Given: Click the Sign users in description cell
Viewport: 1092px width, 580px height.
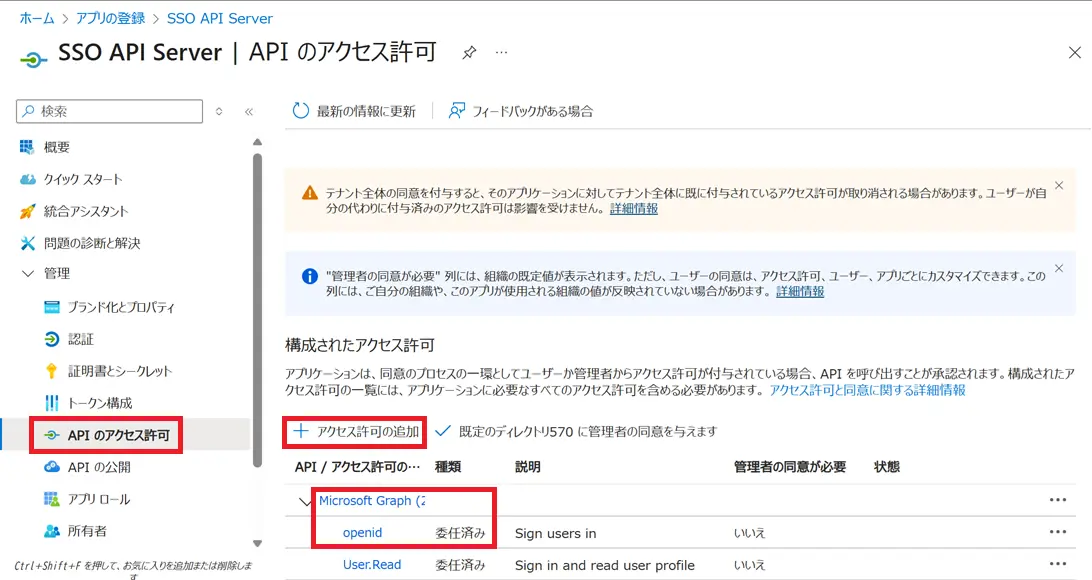Looking at the screenshot, I should pos(555,533).
